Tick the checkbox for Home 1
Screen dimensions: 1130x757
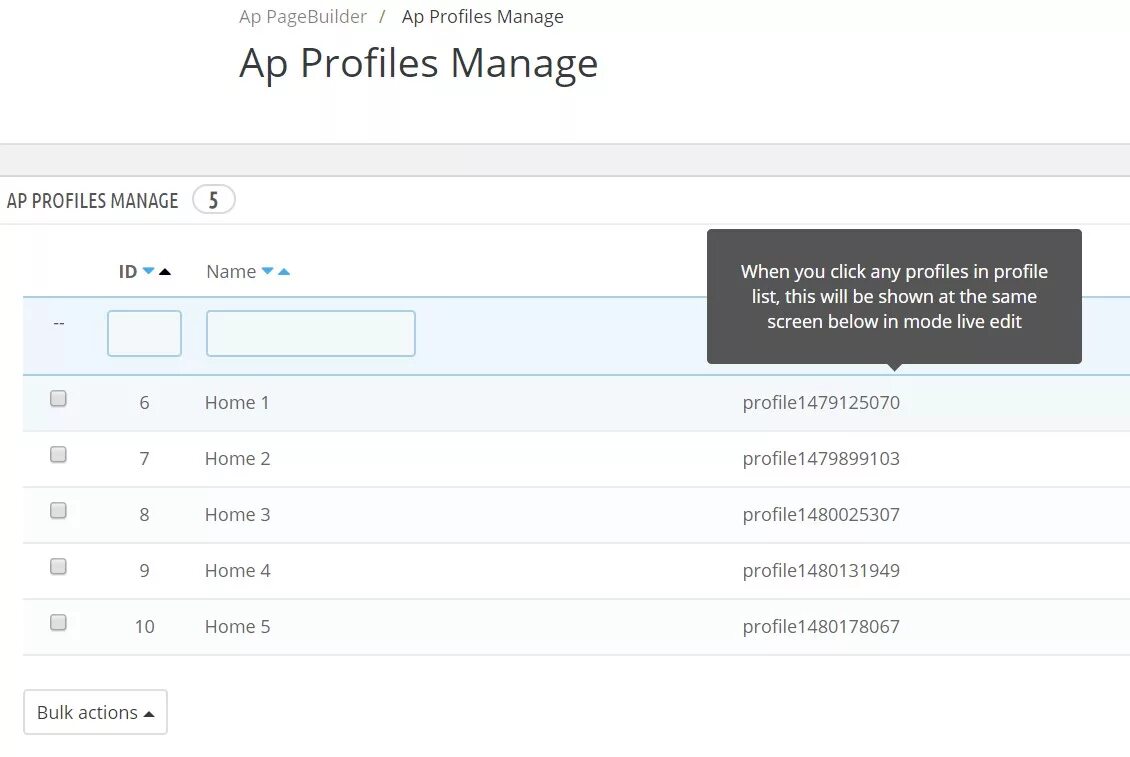[59, 399]
